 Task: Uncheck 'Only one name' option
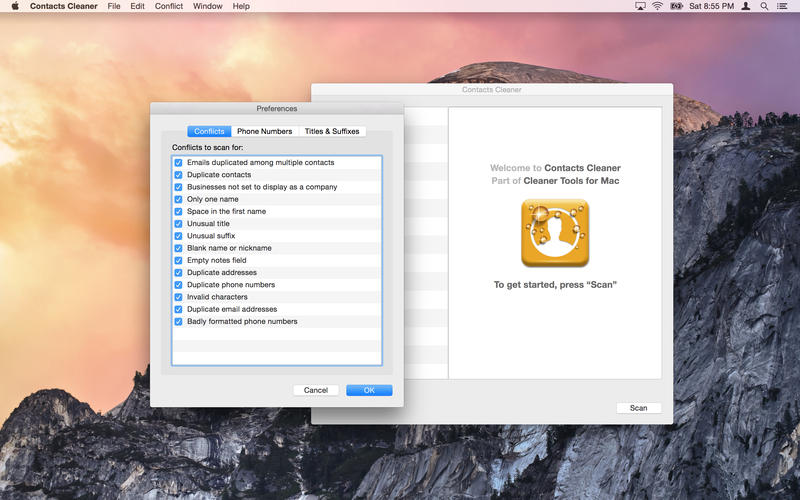tap(178, 199)
